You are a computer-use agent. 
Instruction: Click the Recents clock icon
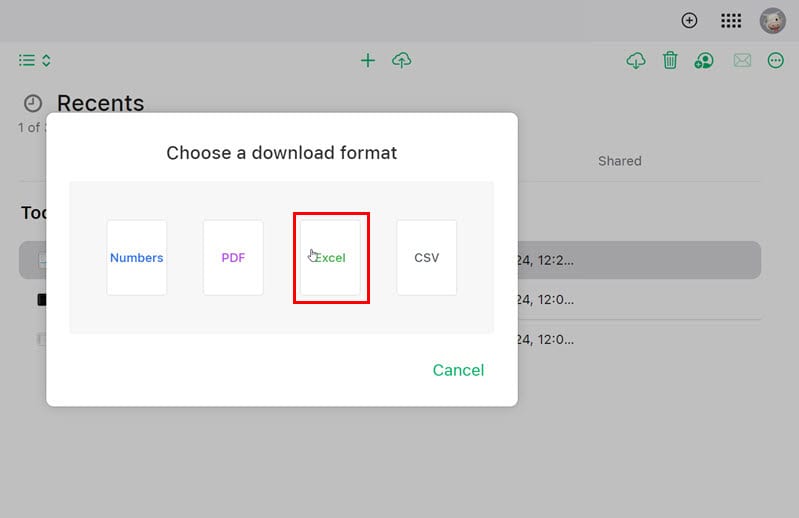click(33, 103)
